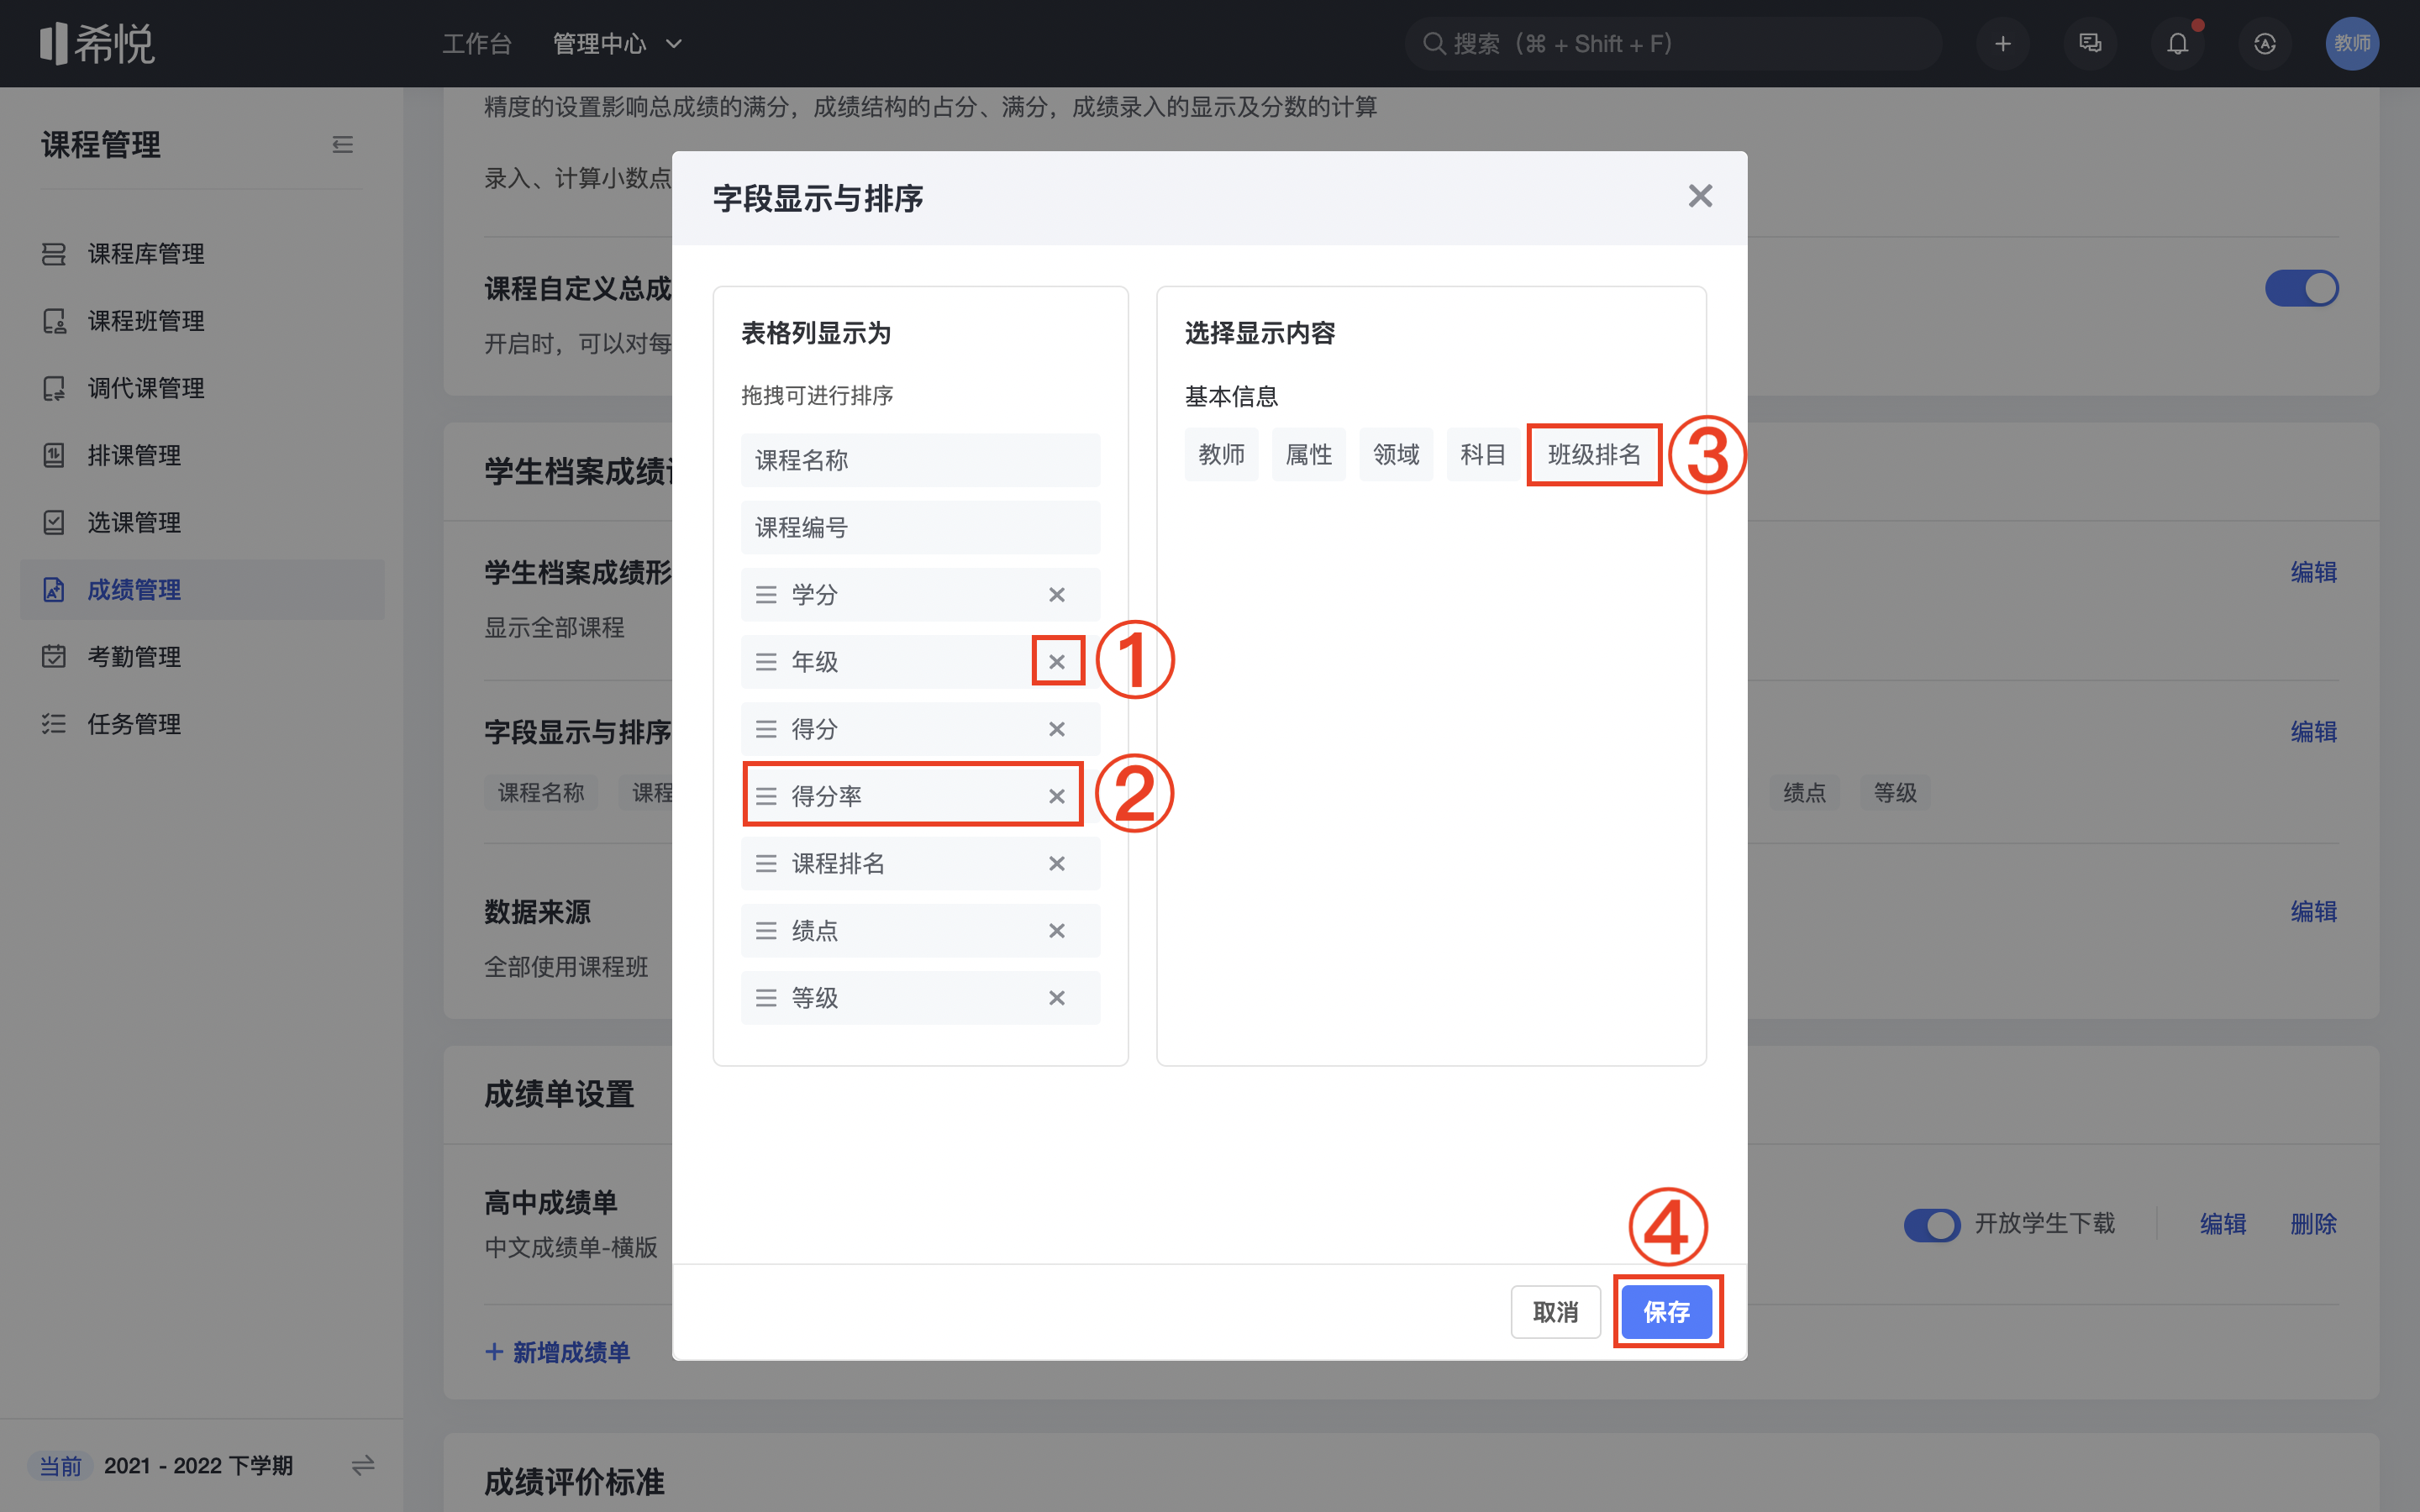Remove the 课程排名 column with its X
Image resolution: width=2420 pixels, height=1512 pixels.
(1056, 863)
